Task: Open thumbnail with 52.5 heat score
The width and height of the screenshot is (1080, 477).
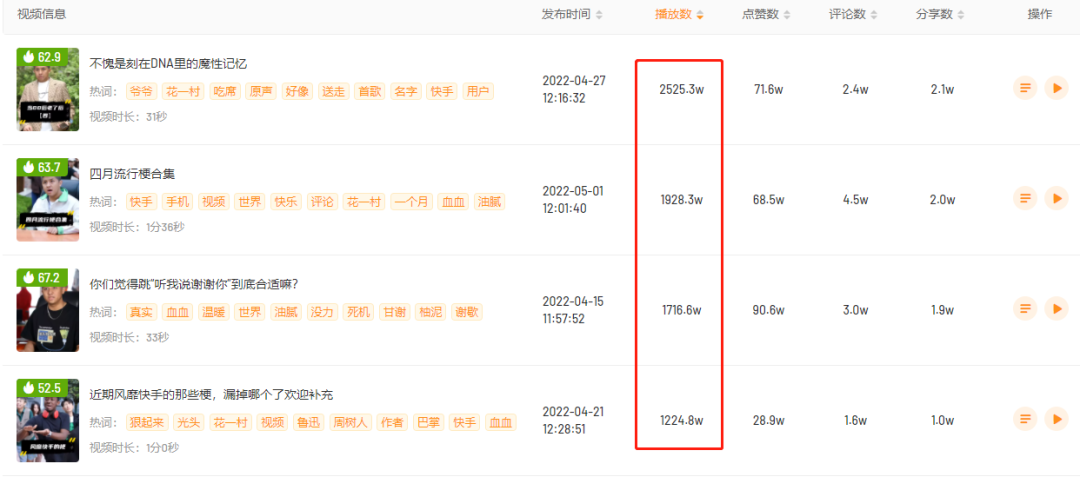Action: click(x=48, y=420)
